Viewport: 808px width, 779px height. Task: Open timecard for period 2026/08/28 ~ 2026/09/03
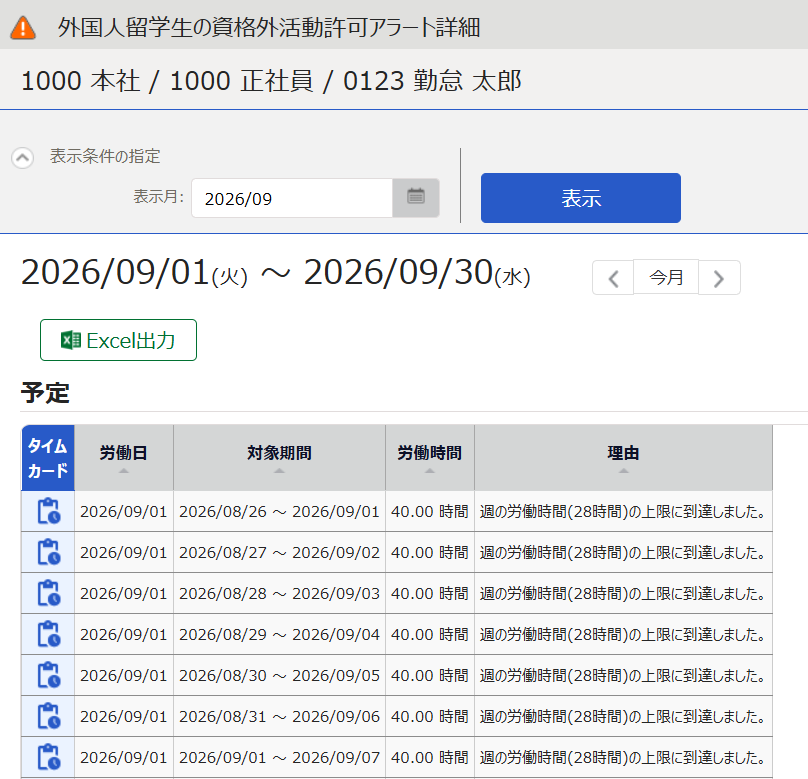[x=48, y=593]
